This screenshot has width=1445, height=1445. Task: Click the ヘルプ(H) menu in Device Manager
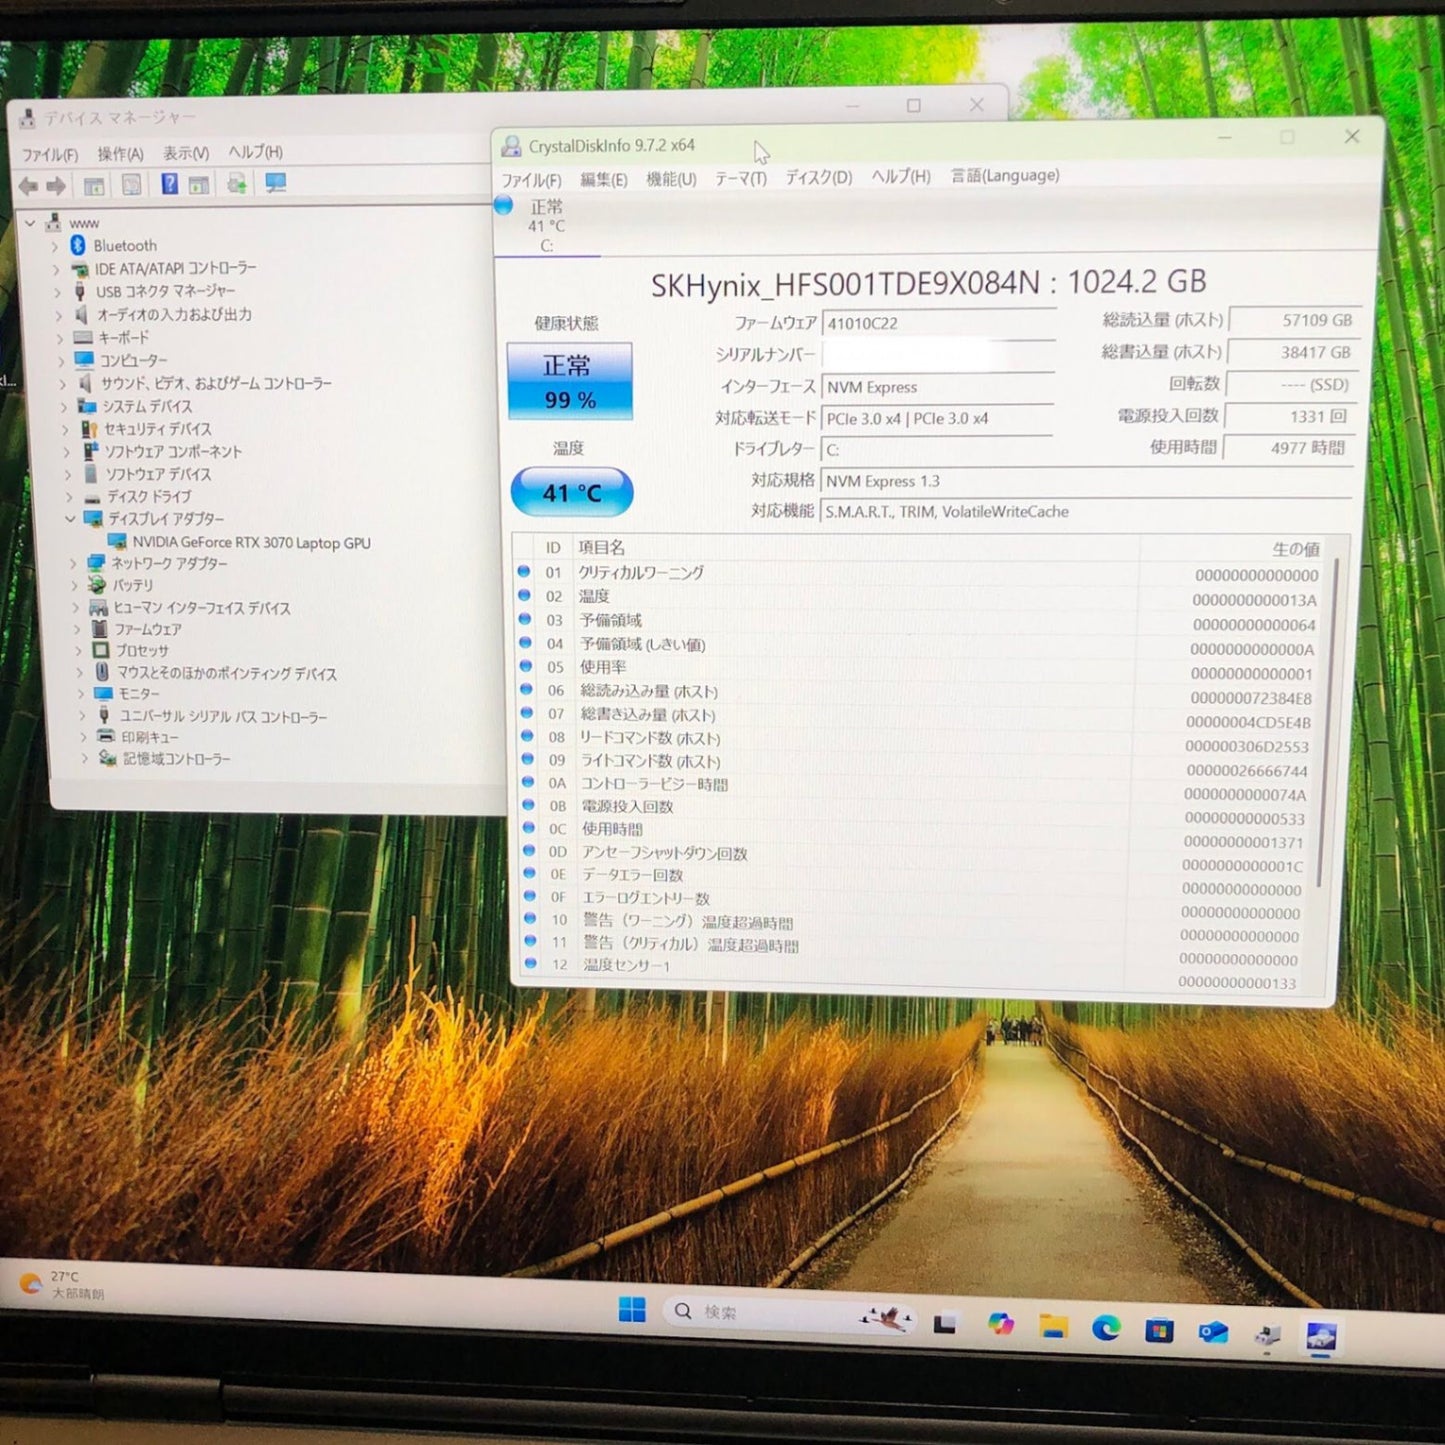tap(255, 151)
